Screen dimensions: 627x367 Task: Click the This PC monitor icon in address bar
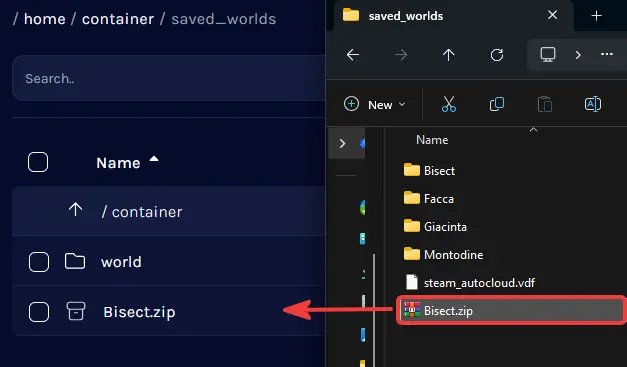[x=548, y=54]
